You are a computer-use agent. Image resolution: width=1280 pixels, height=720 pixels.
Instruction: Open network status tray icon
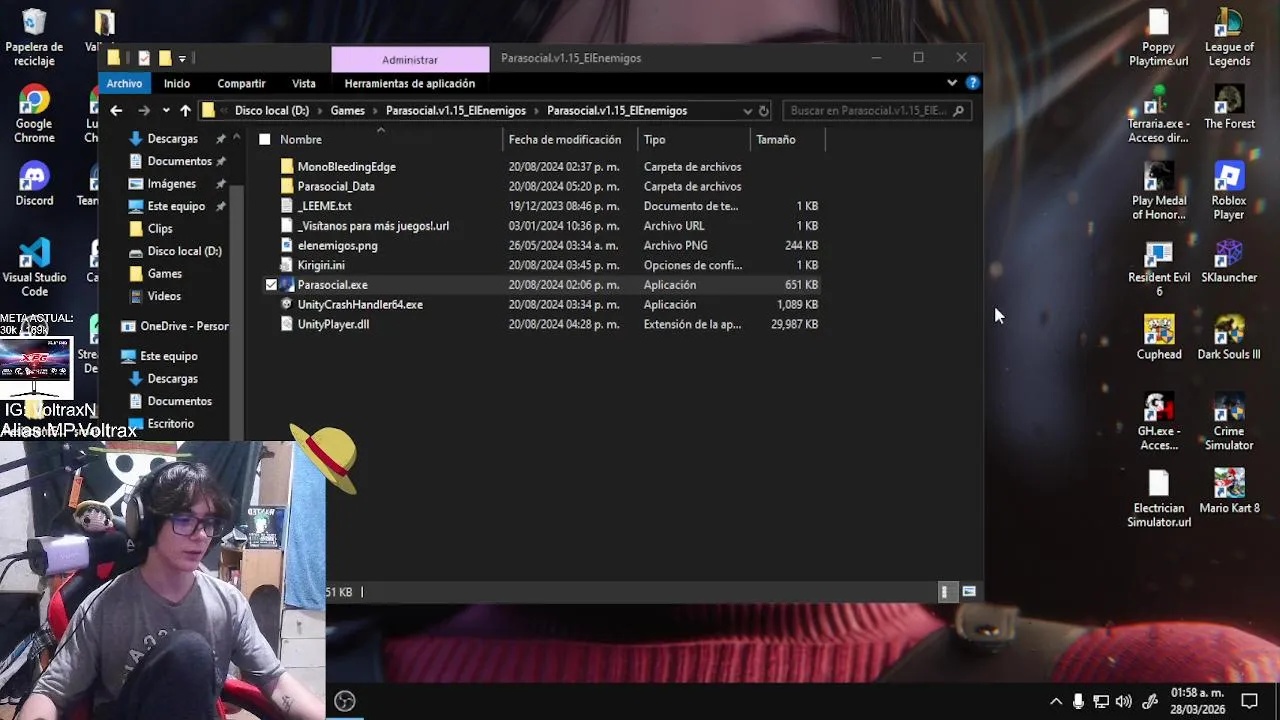(x=1101, y=702)
